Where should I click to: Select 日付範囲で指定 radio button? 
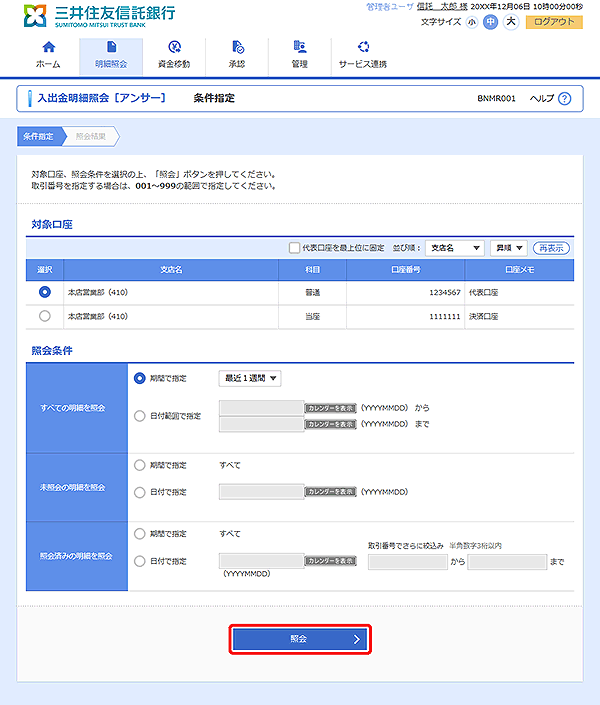(139, 416)
